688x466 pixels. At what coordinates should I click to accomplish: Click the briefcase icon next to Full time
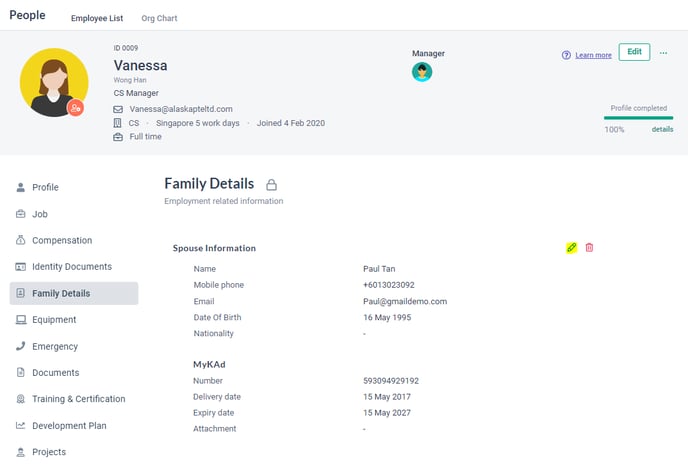pos(118,137)
